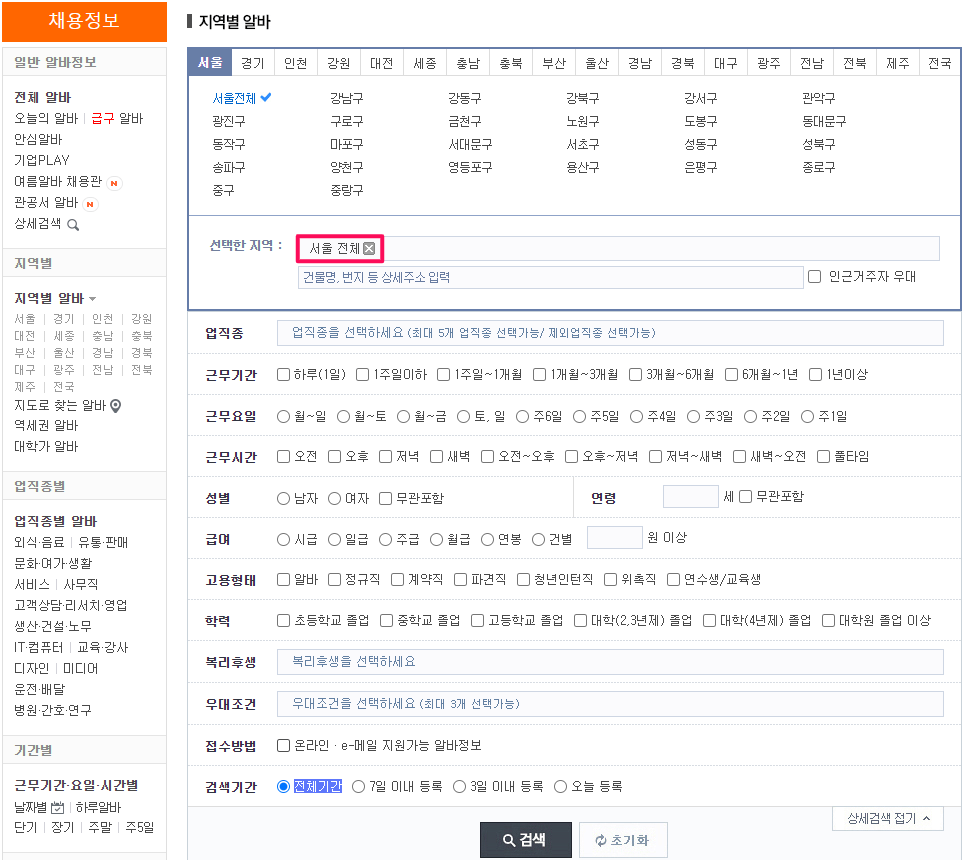Select the 남자 gender radio button
This screenshot has width=964, height=860.
pos(283,499)
